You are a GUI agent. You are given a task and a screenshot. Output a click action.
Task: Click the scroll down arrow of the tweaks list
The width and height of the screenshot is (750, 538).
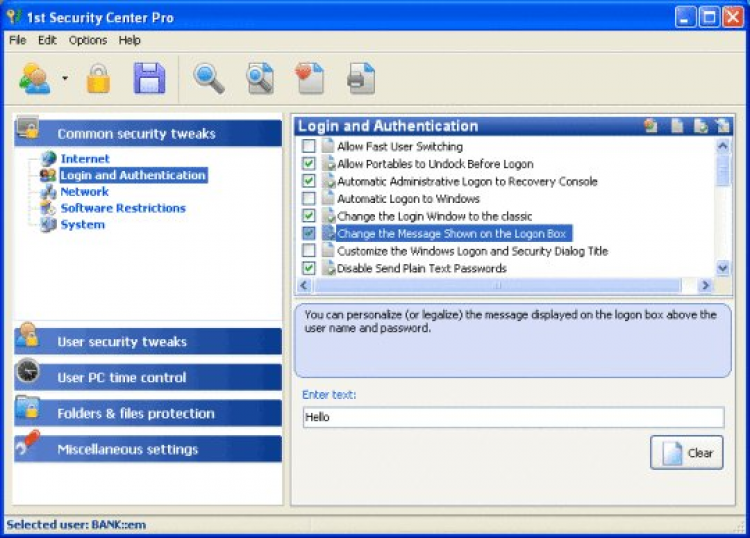pyautogui.click(x=723, y=268)
